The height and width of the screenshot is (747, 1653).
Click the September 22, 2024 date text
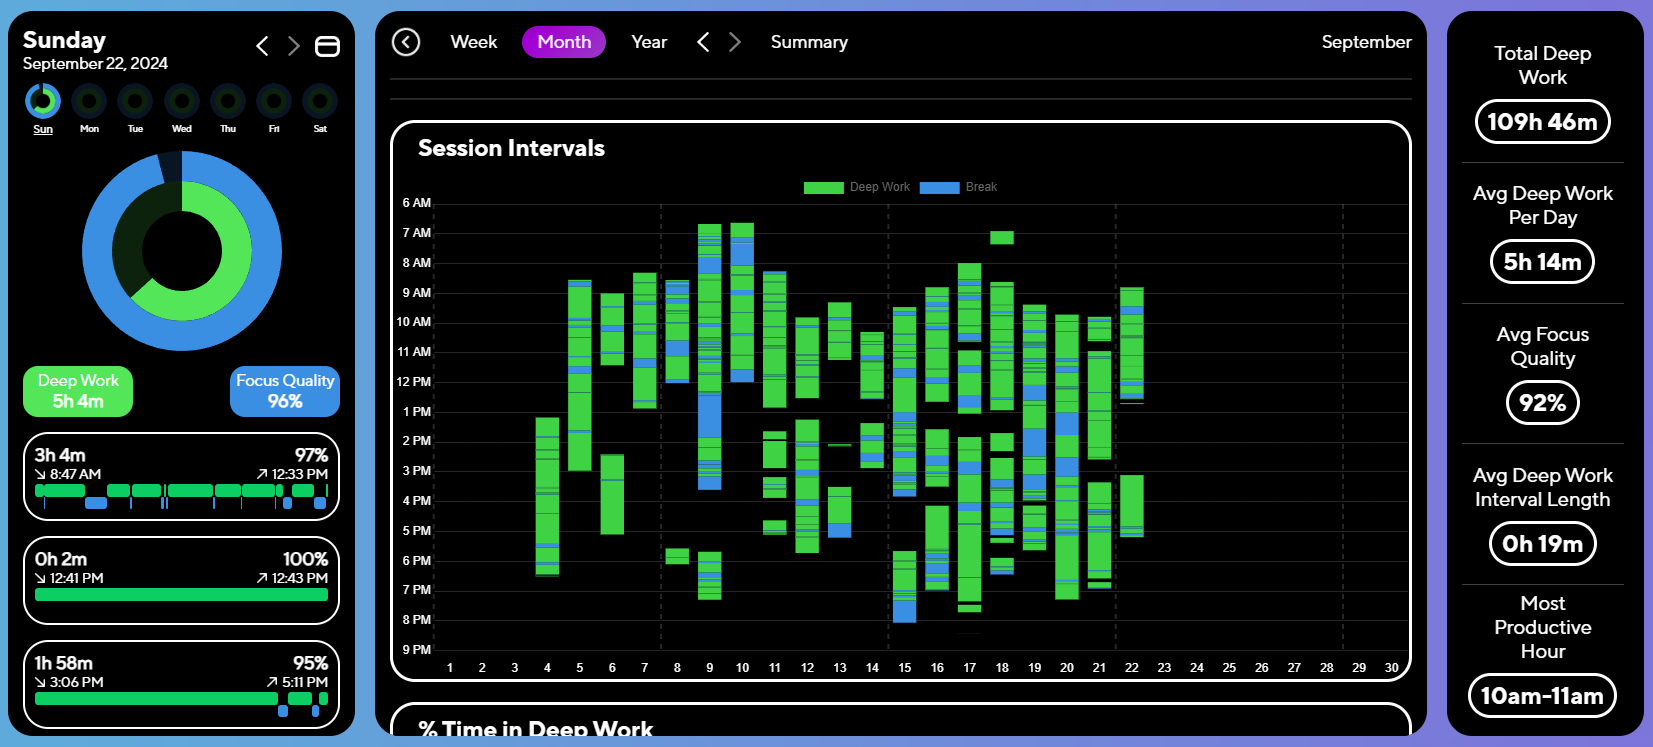(95, 63)
